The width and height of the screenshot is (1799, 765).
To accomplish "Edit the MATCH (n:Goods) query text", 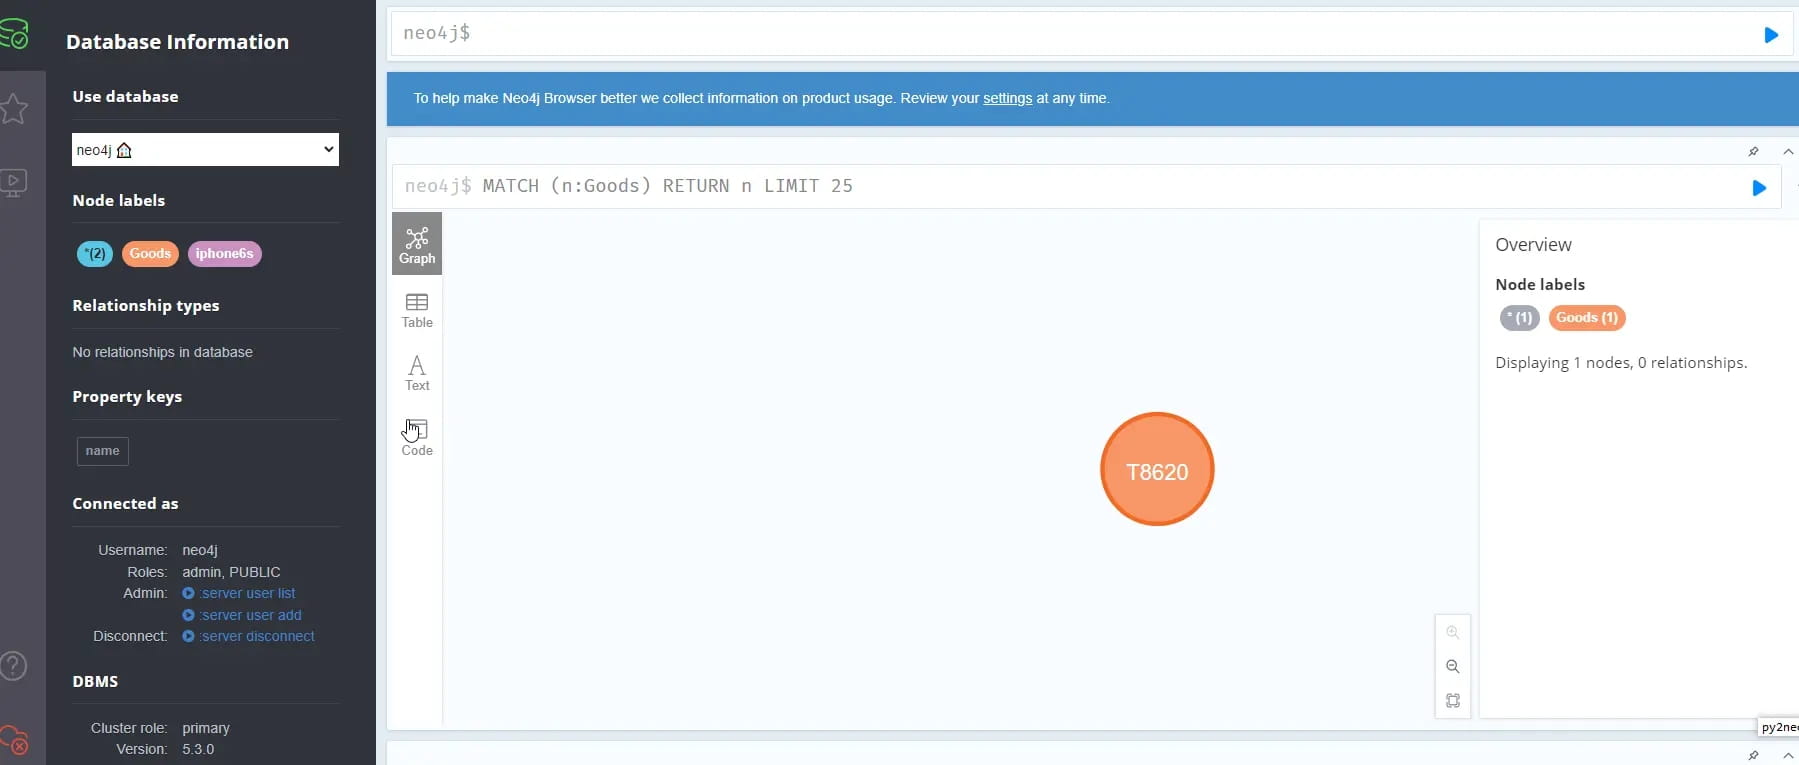I will [x=667, y=186].
